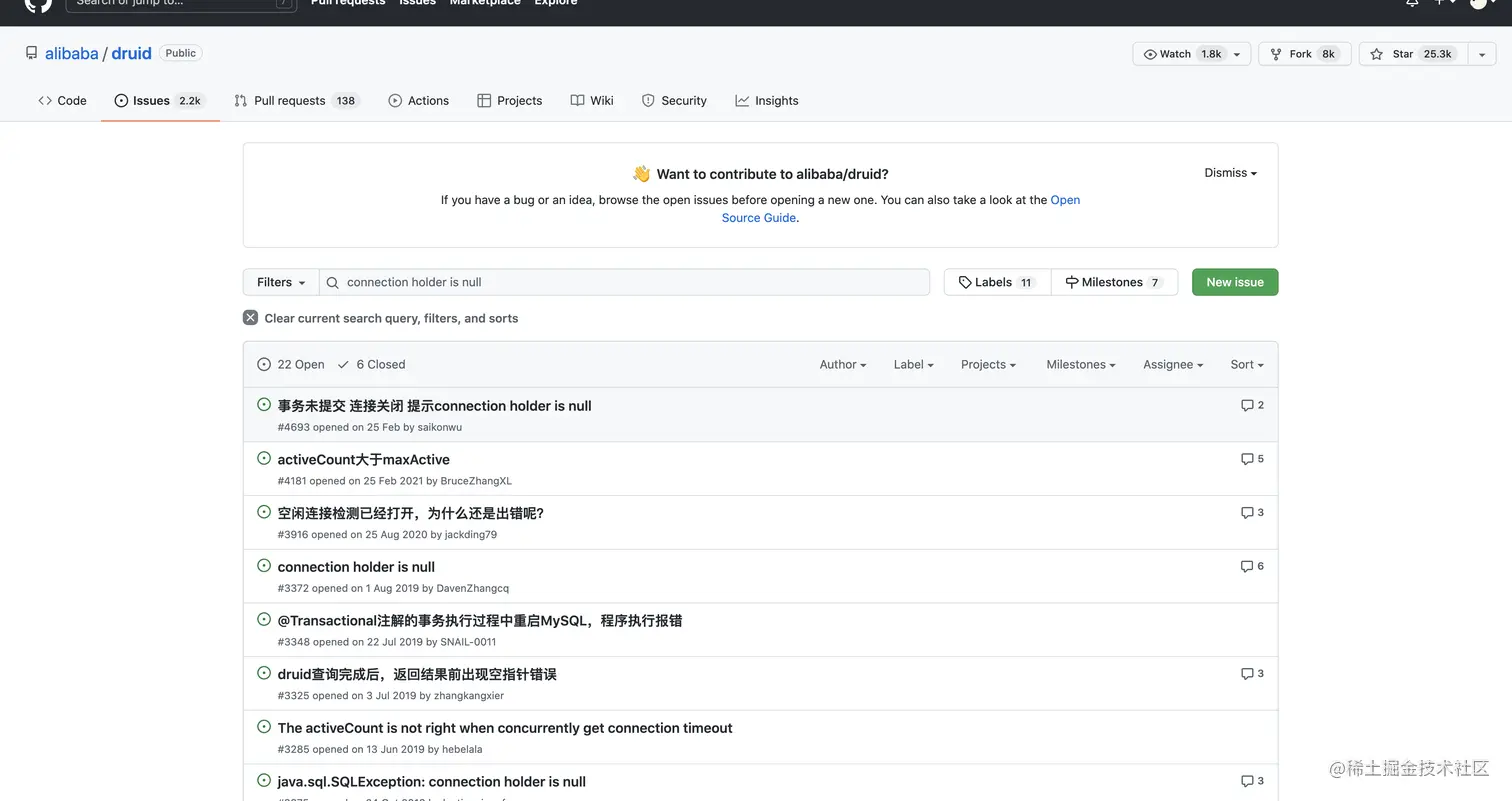Open issue 'connection holder is null' #3372
1512x801 pixels.
[x=356, y=567]
